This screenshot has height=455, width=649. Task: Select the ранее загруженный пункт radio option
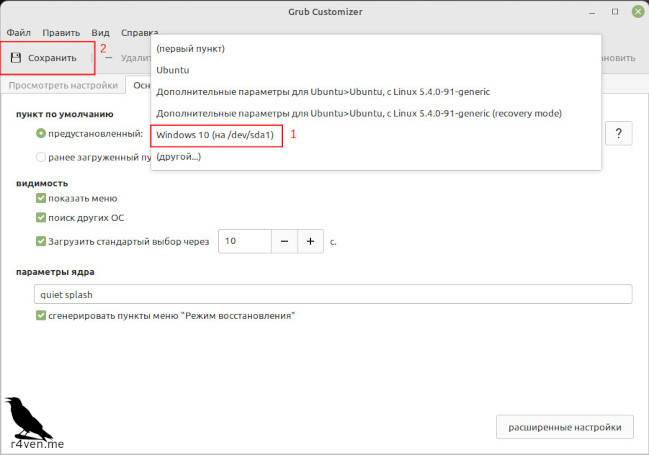point(41,157)
